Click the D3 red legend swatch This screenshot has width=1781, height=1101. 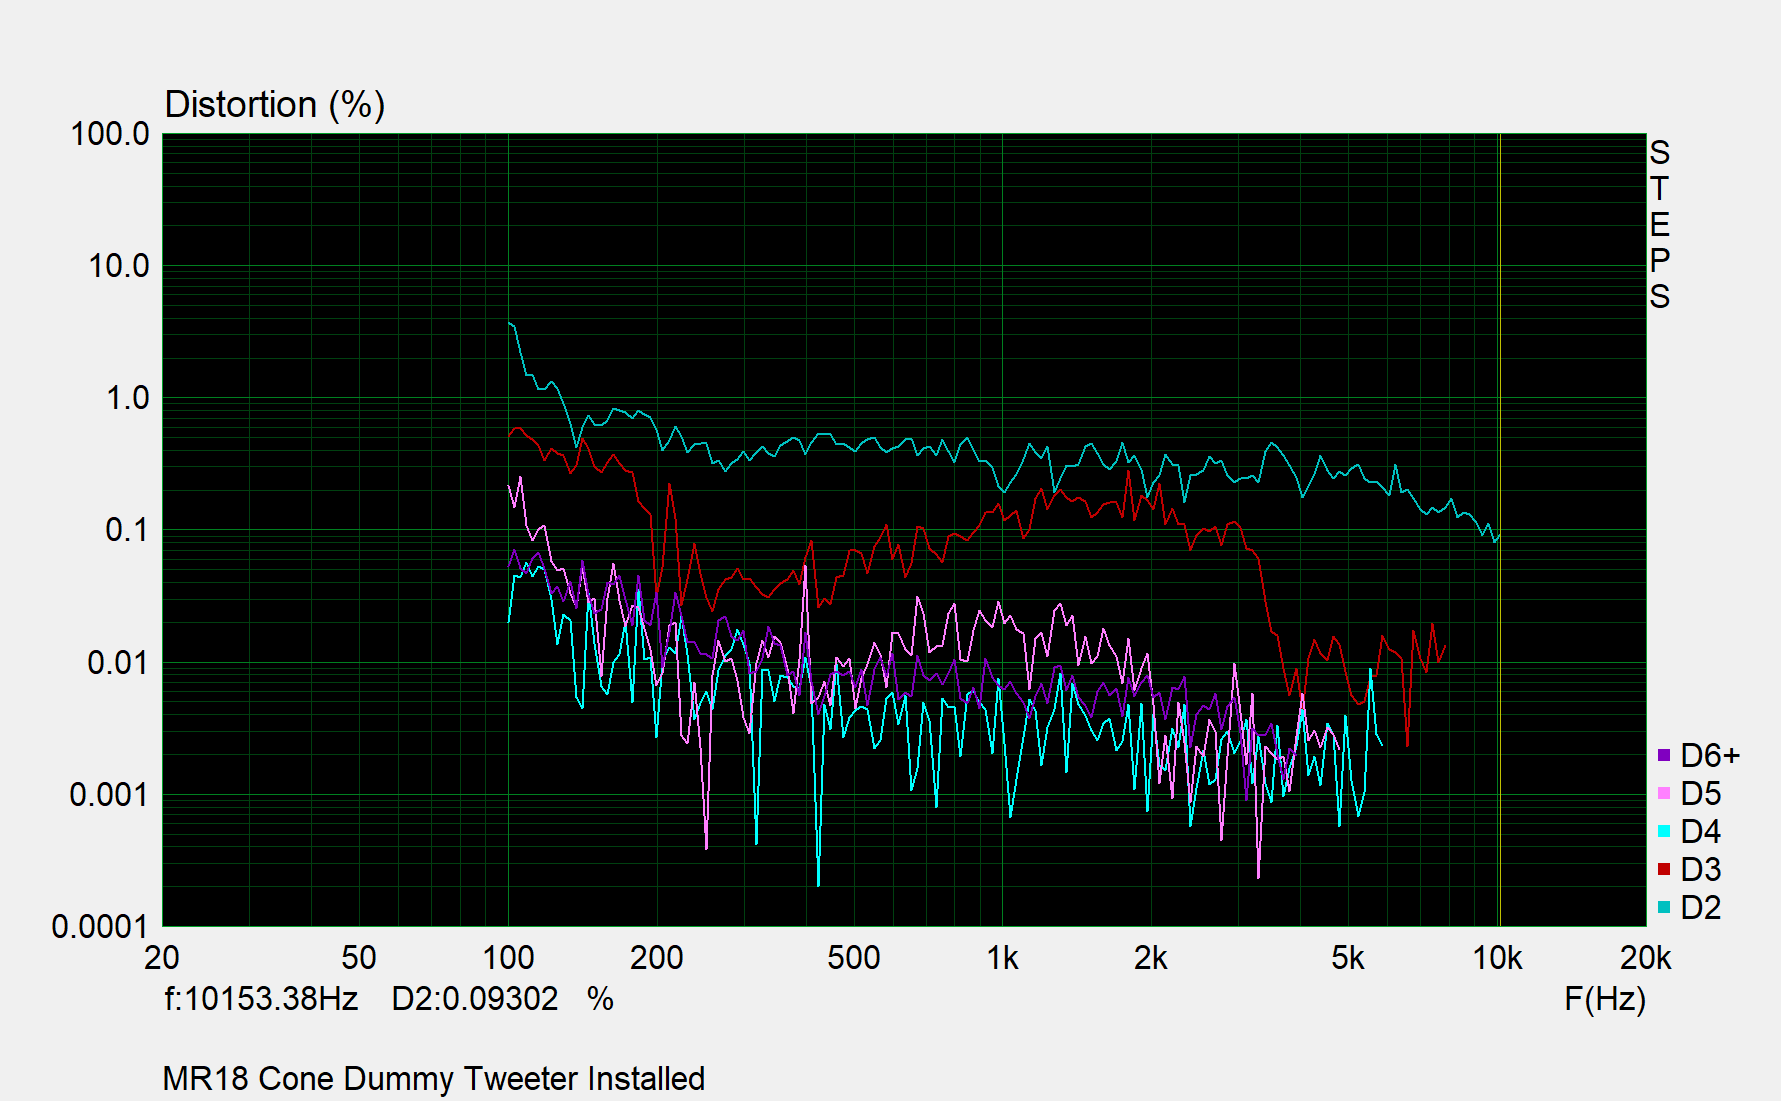click(x=1664, y=869)
